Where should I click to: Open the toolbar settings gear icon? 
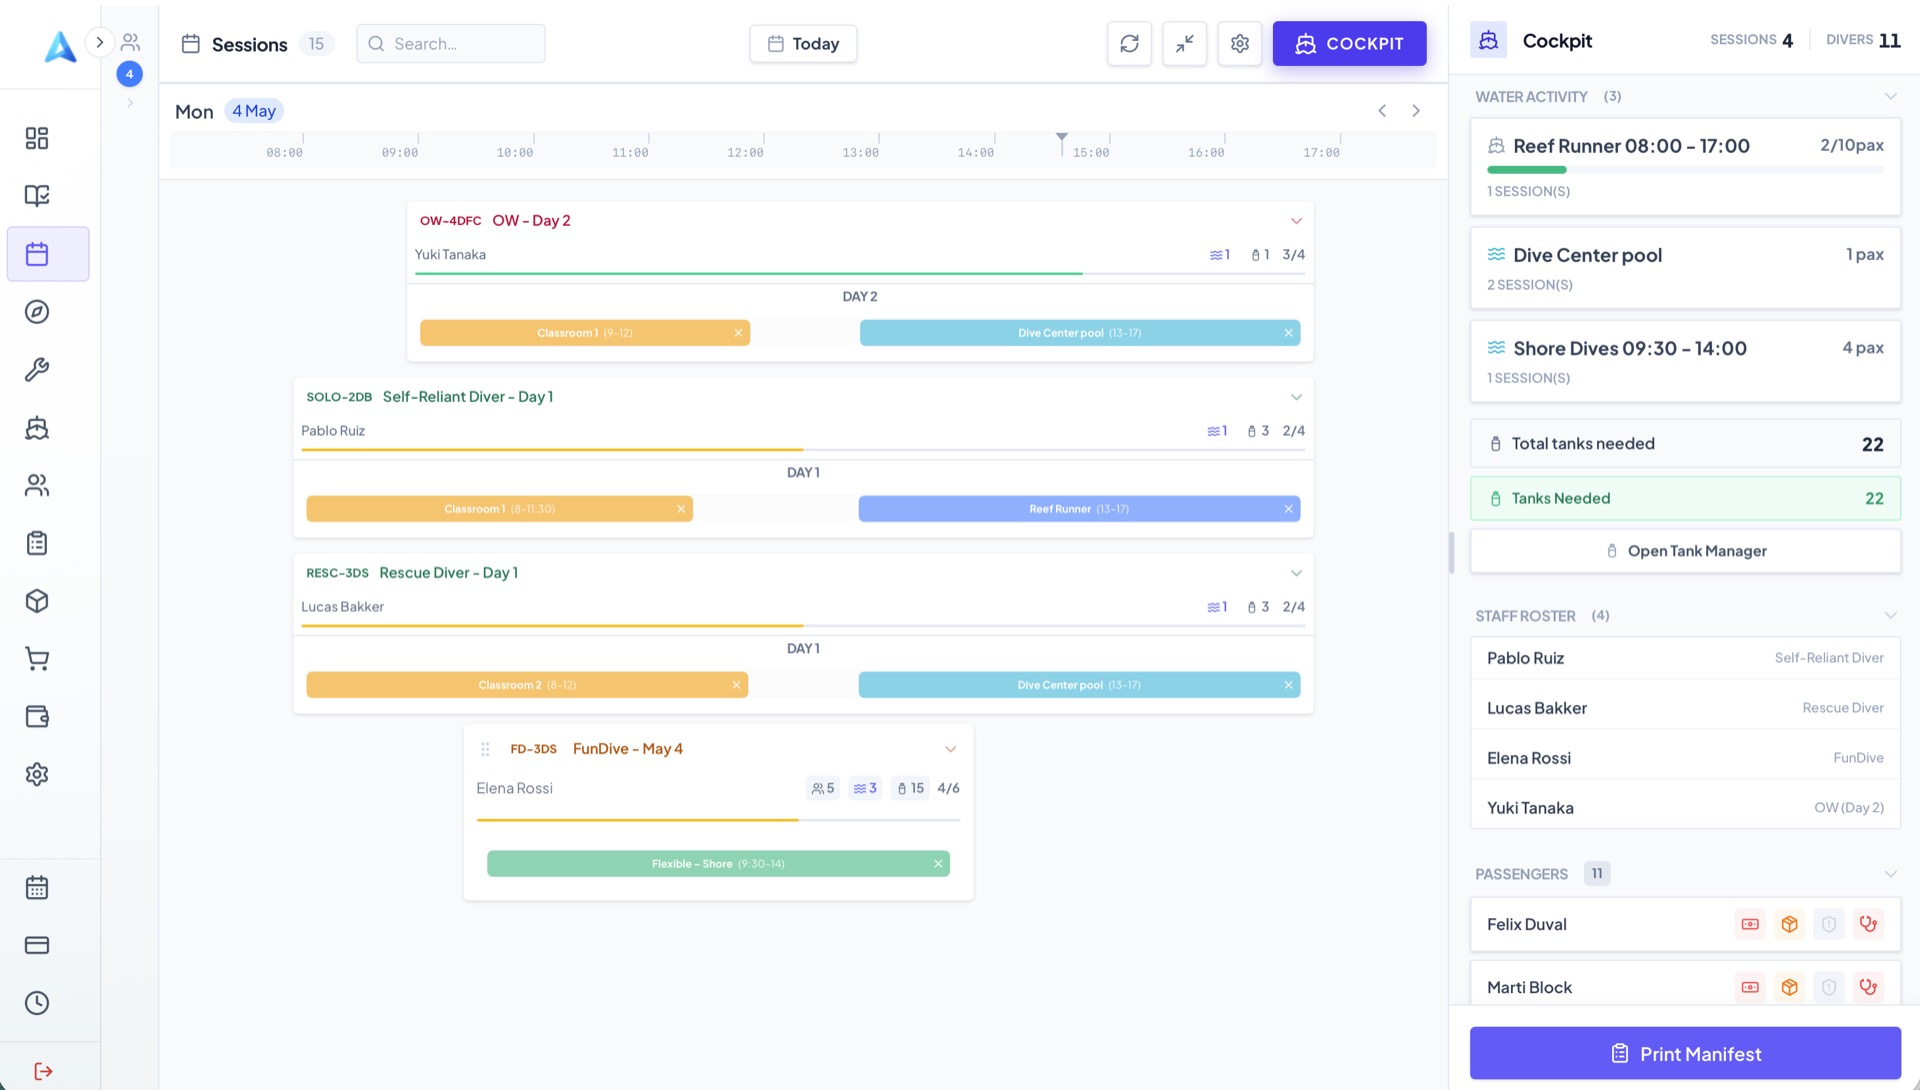click(x=1240, y=44)
